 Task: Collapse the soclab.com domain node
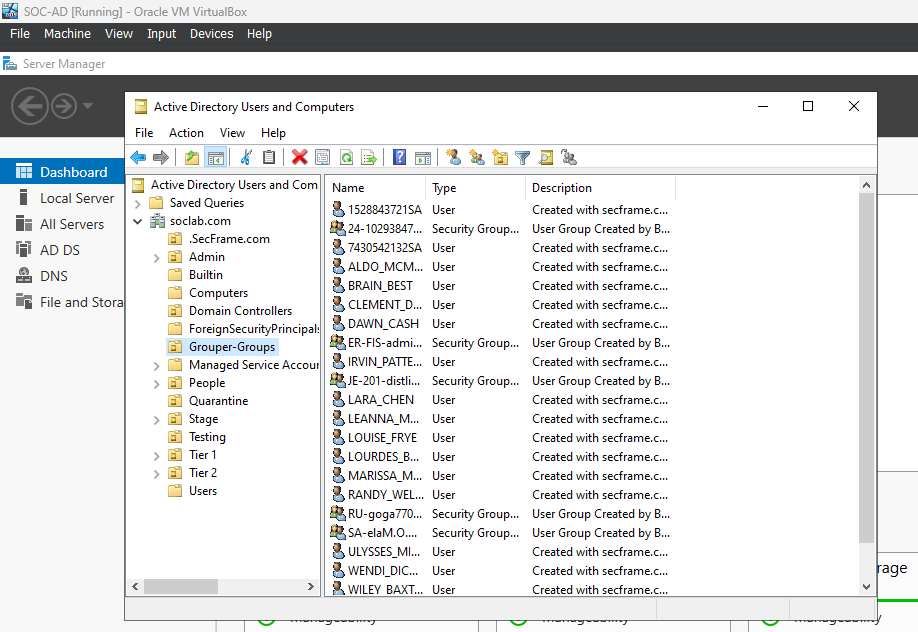(x=138, y=221)
